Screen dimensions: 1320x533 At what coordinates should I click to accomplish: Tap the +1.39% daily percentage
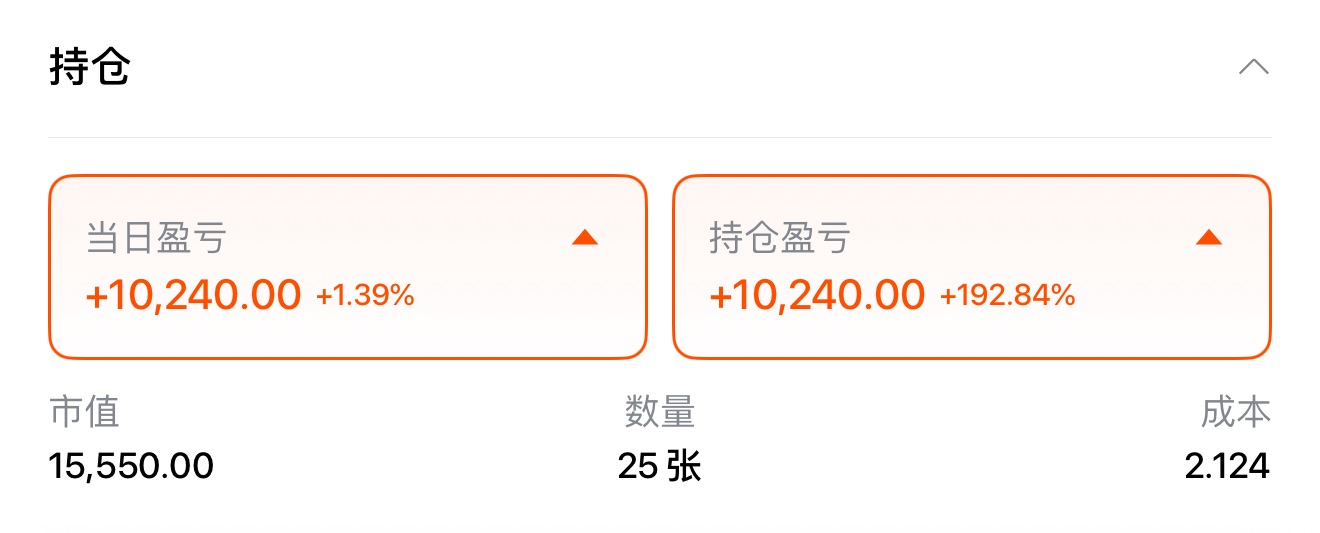coord(365,296)
